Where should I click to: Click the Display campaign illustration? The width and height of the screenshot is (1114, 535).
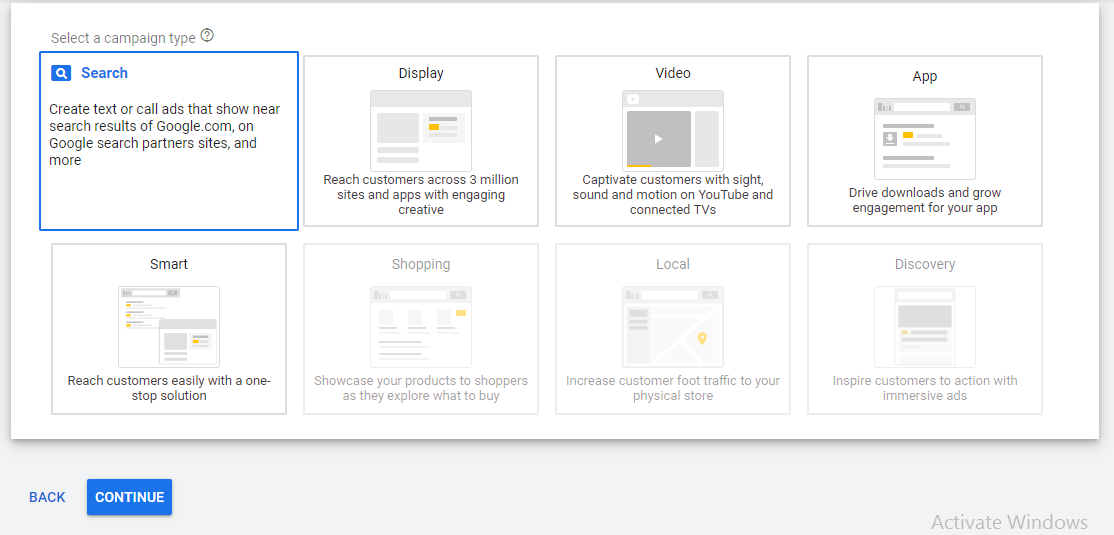[421, 131]
